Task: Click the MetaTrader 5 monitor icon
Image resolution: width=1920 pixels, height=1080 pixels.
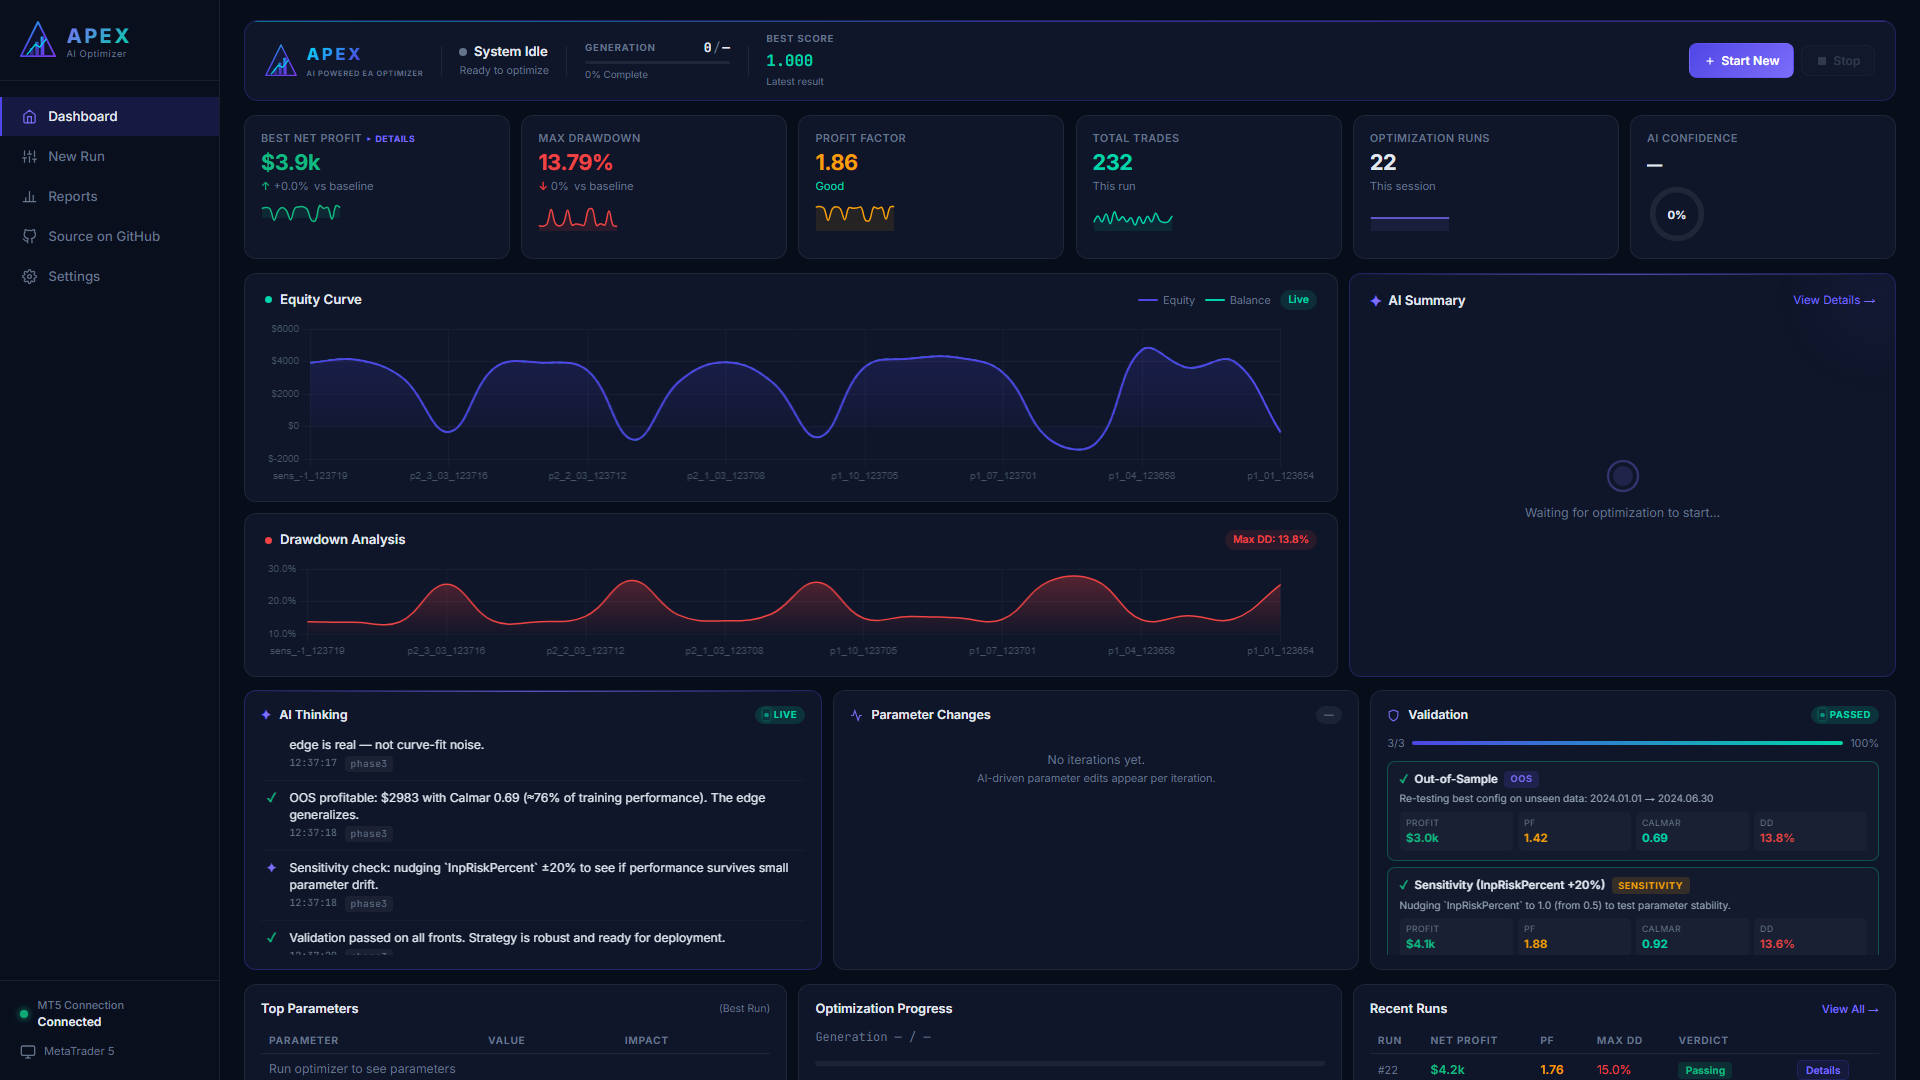Action: [x=28, y=1052]
